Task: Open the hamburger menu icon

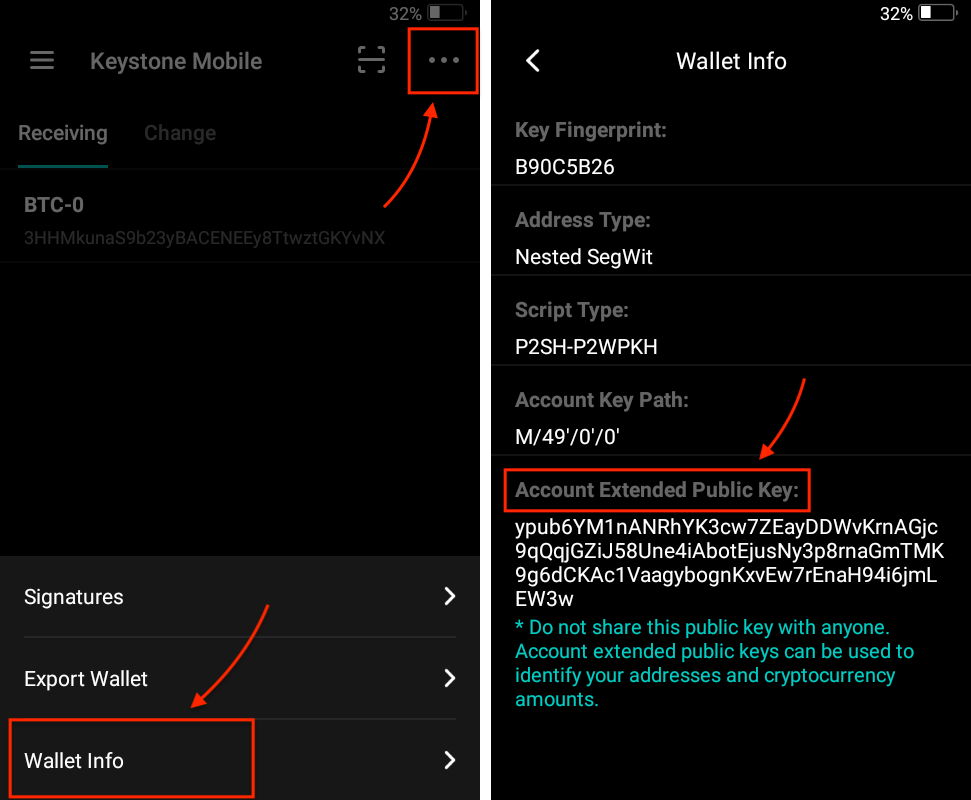Action: point(42,61)
